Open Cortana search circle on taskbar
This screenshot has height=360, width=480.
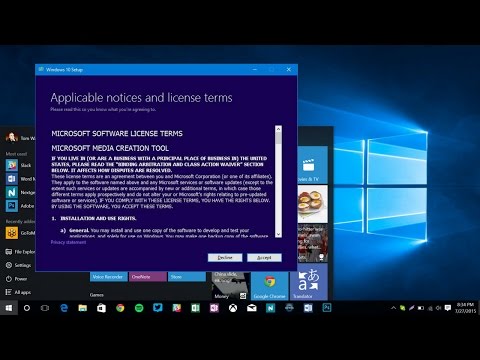[27, 308]
